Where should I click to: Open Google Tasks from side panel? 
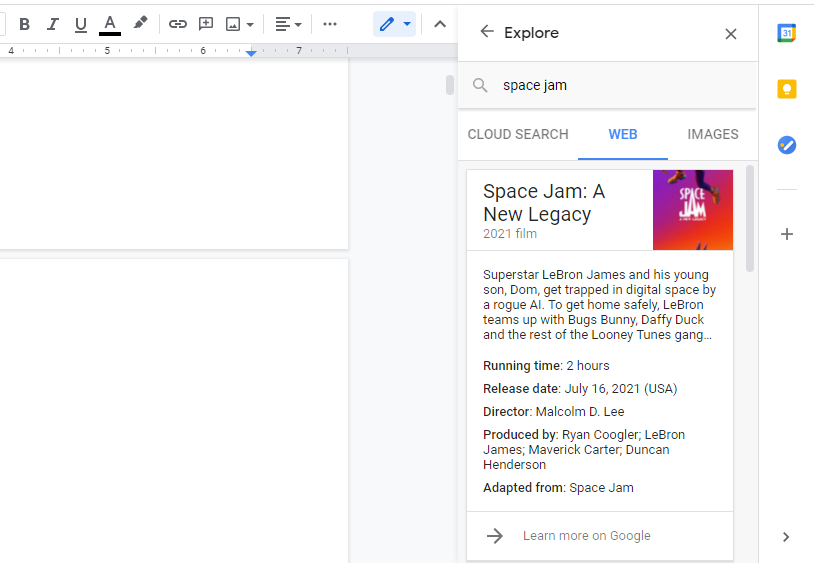click(787, 145)
